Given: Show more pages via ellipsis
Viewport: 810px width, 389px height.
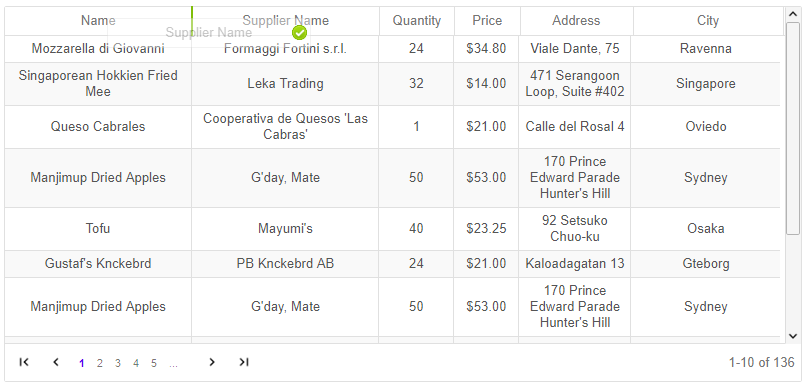Looking at the screenshot, I should pos(173,364).
